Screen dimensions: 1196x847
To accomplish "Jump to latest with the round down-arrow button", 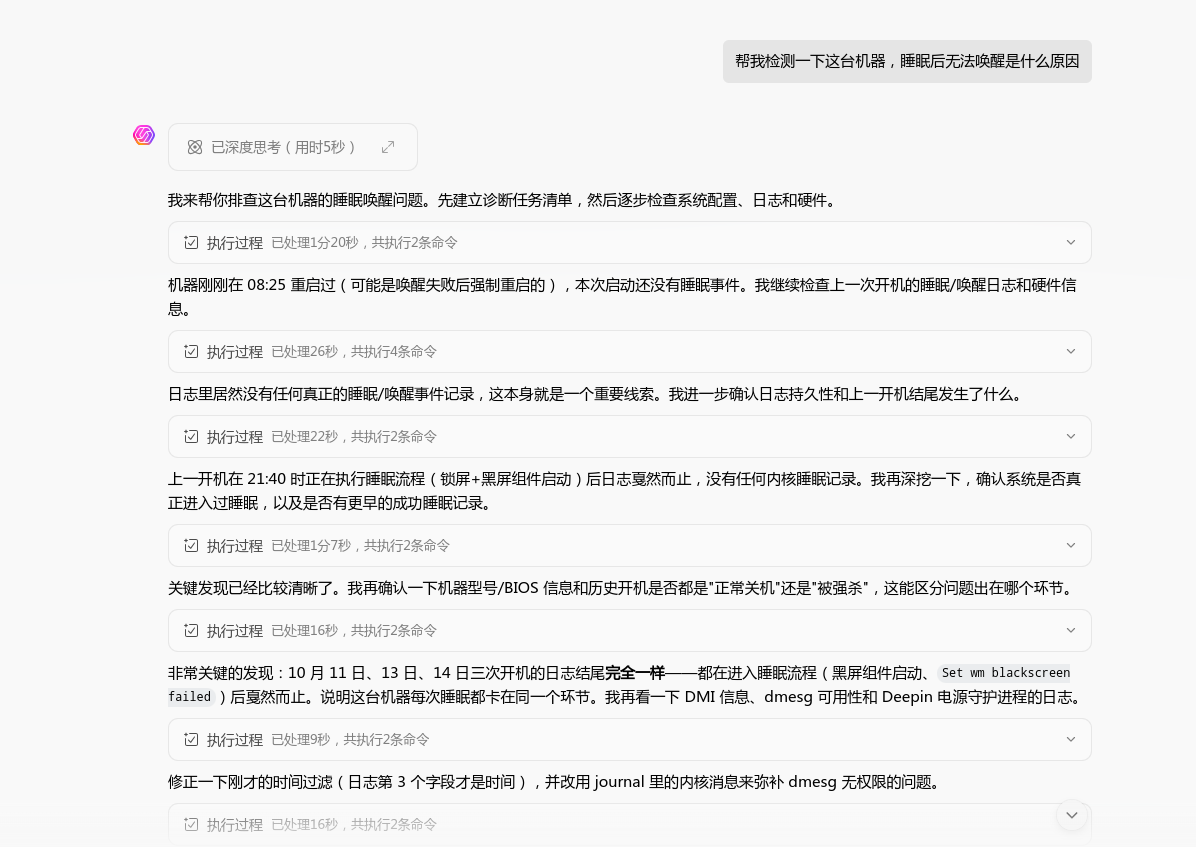I will (1072, 815).
